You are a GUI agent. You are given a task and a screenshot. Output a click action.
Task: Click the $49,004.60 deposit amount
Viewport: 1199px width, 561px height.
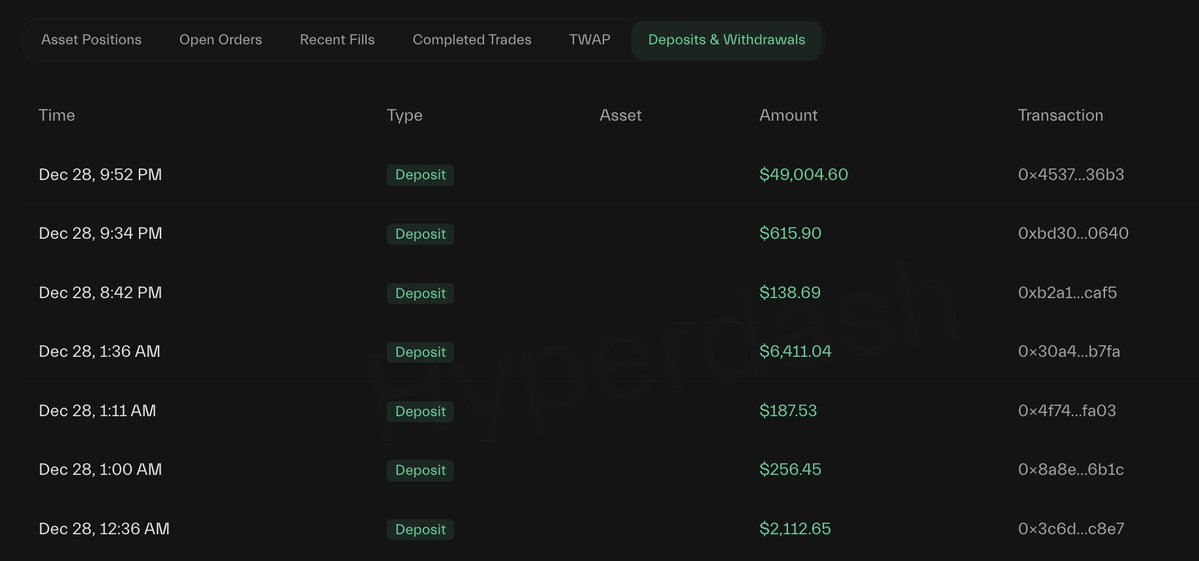(x=803, y=175)
